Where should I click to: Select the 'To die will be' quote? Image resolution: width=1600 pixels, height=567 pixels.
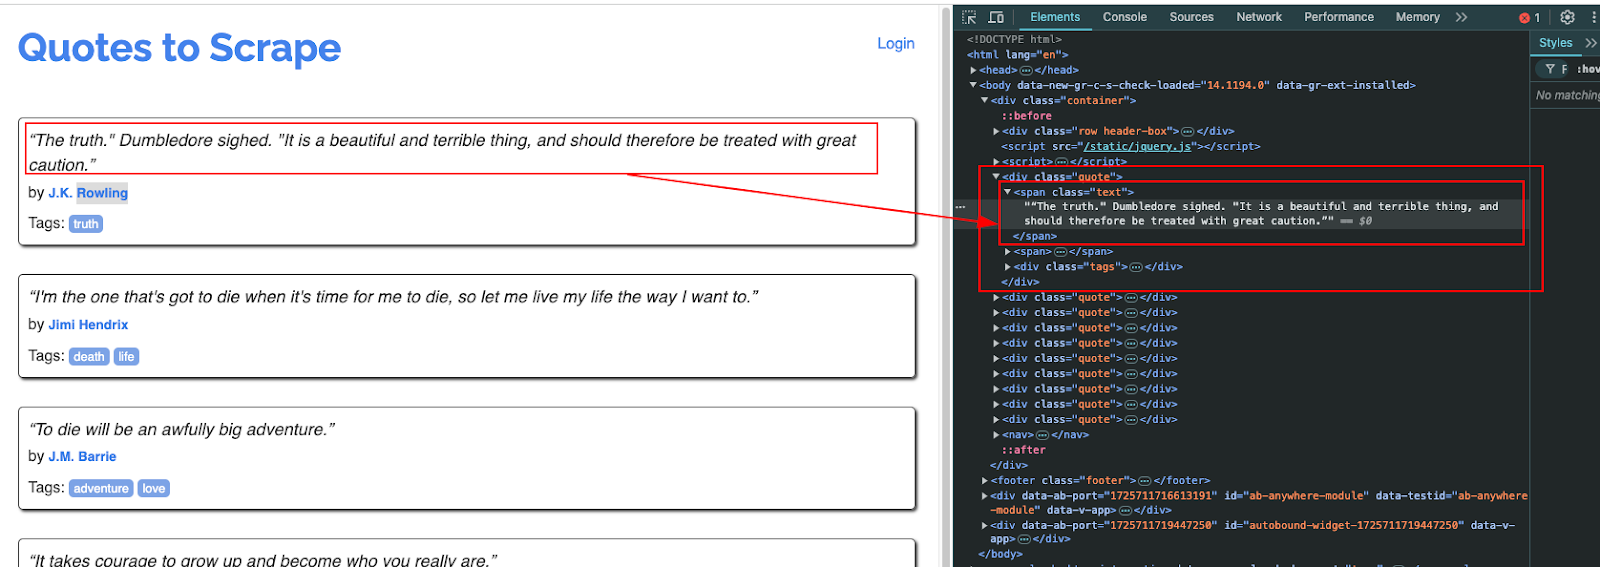(x=181, y=430)
